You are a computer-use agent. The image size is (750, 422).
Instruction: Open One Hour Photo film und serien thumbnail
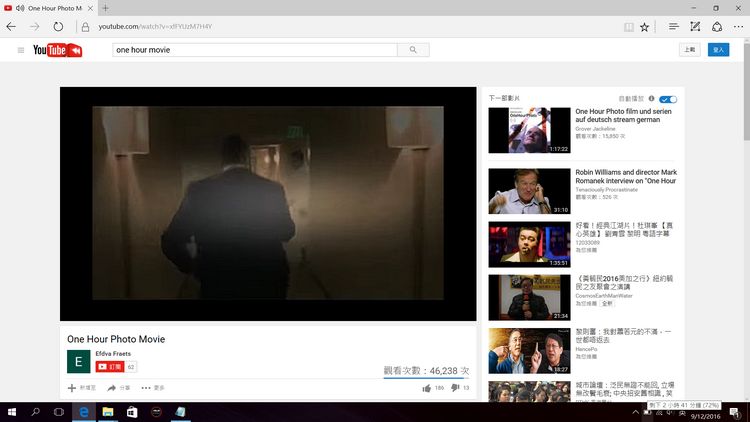[529, 130]
